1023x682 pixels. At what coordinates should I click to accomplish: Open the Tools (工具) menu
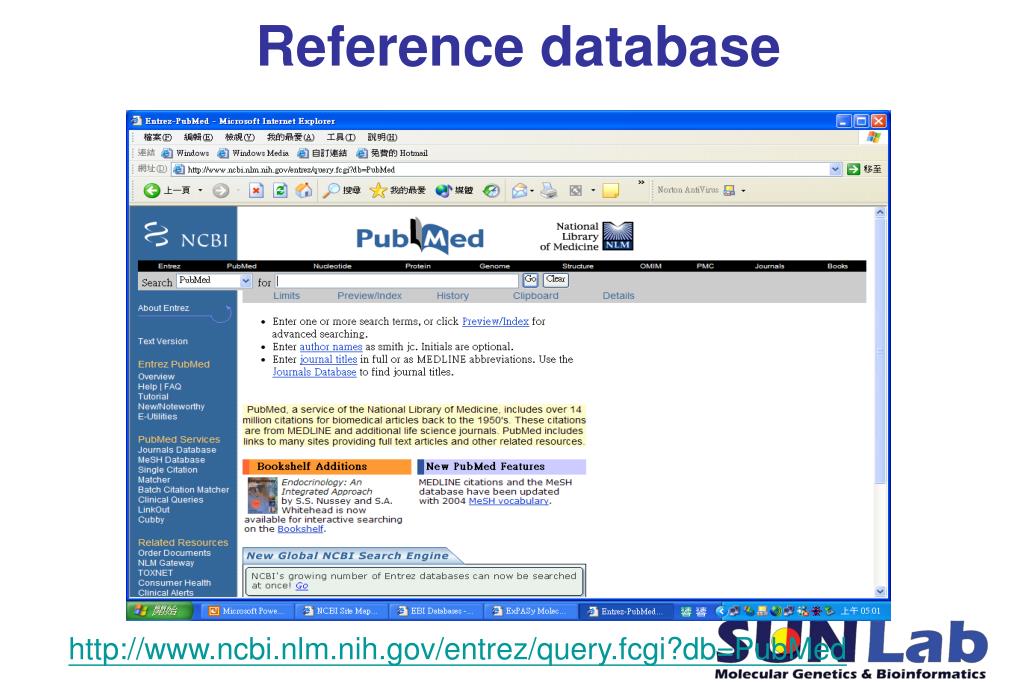point(341,137)
